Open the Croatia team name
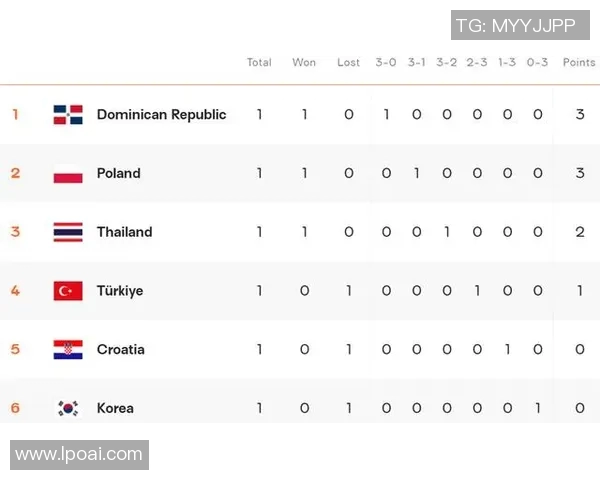 (120, 349)
